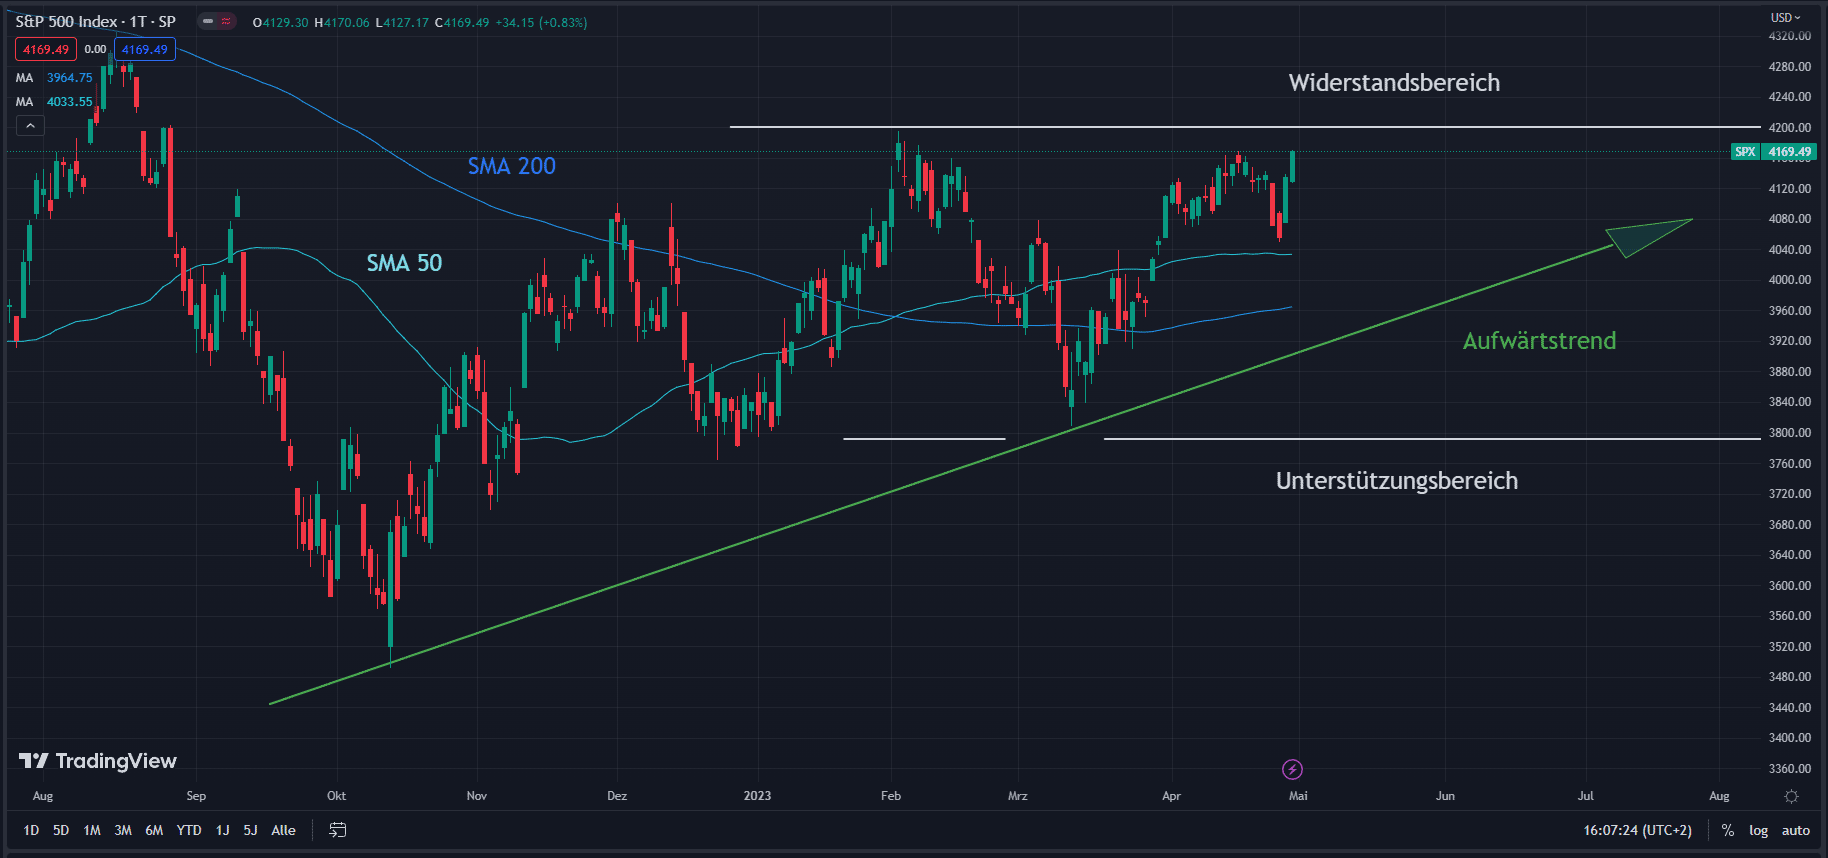Select the 6M time range

pyautogui.click(x=154, y=830)
